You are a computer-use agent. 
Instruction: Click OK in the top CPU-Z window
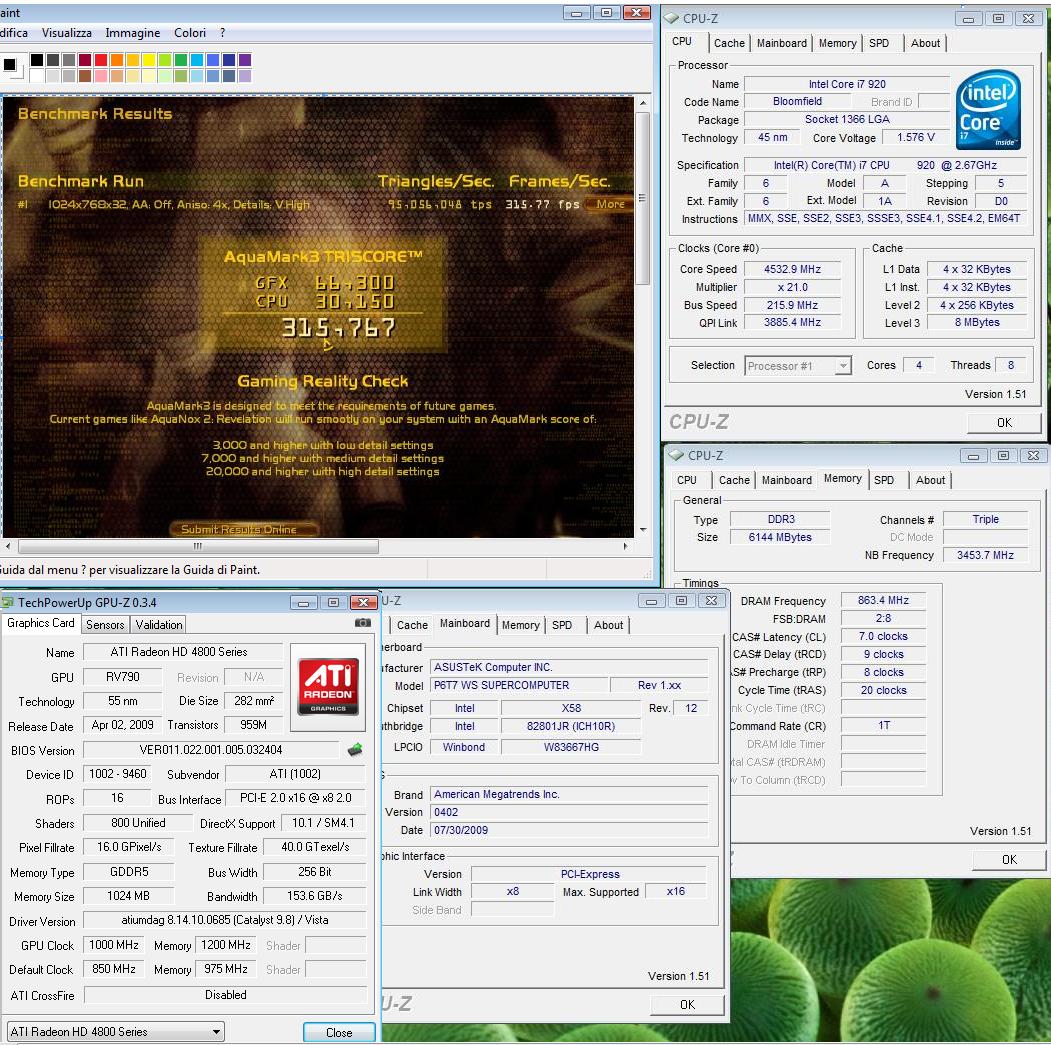click(x=1003, y=423)
